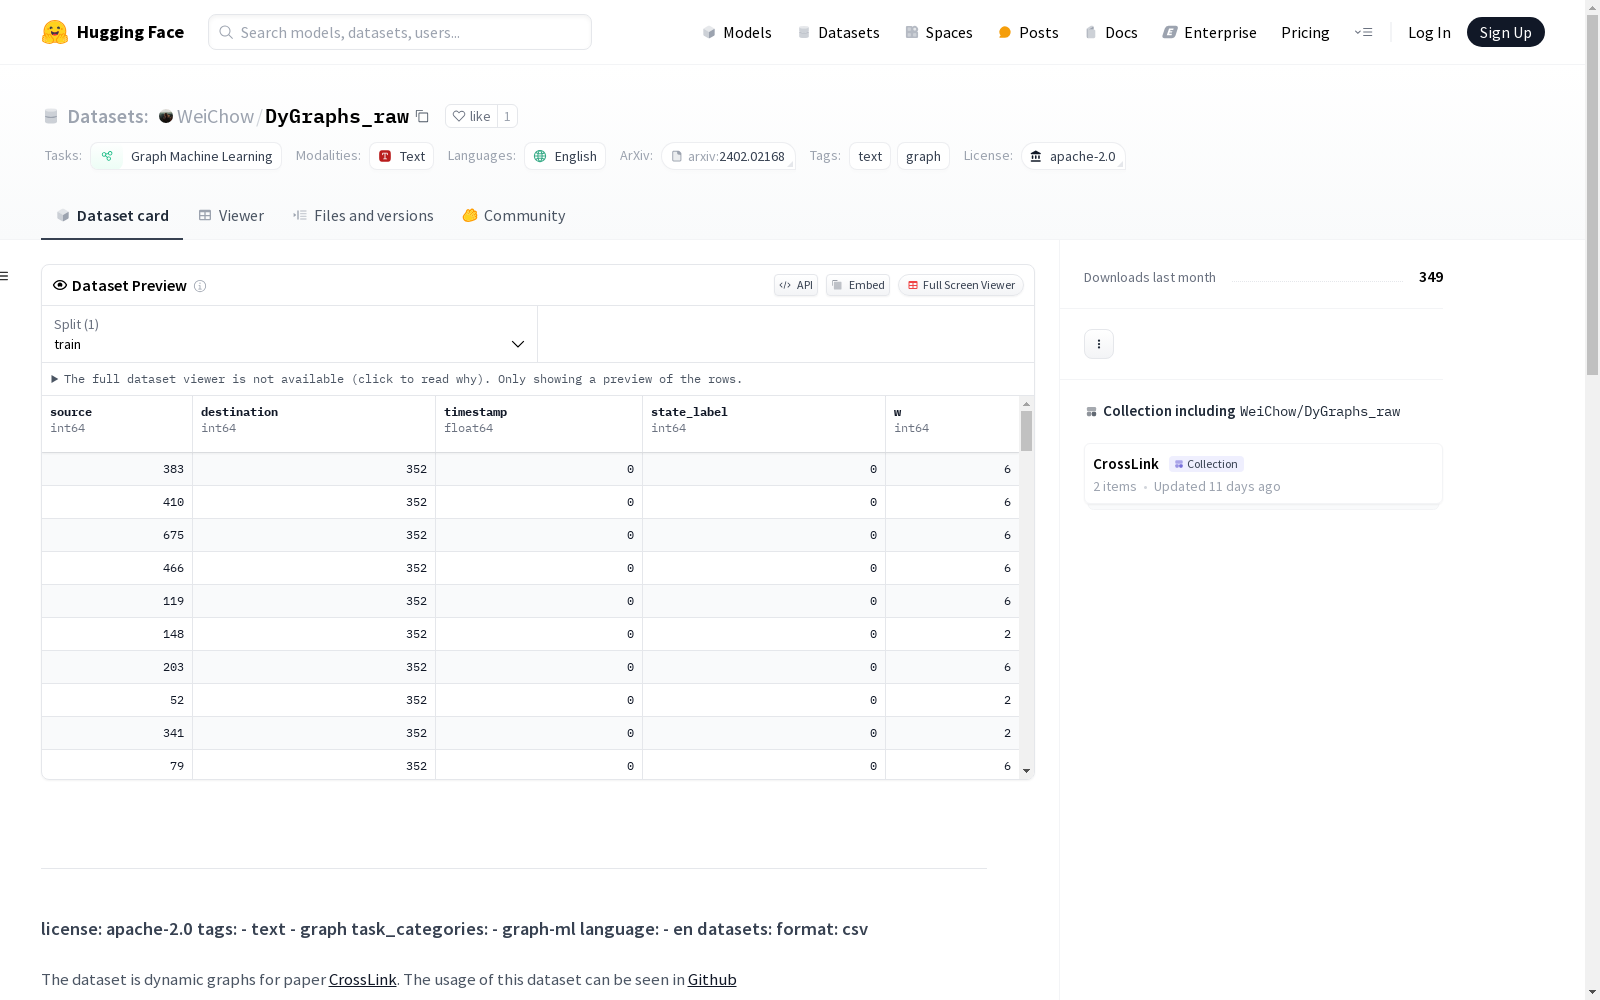
Task: Click the Datasets breadcrumb label
Action: pyautogui.click(x=108, y=116)
